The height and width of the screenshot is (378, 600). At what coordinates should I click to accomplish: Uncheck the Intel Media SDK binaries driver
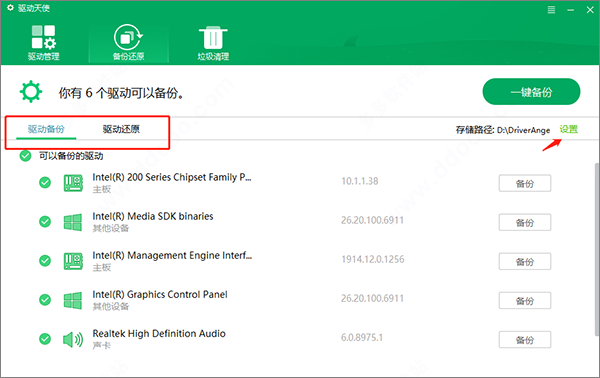point(45,222)
